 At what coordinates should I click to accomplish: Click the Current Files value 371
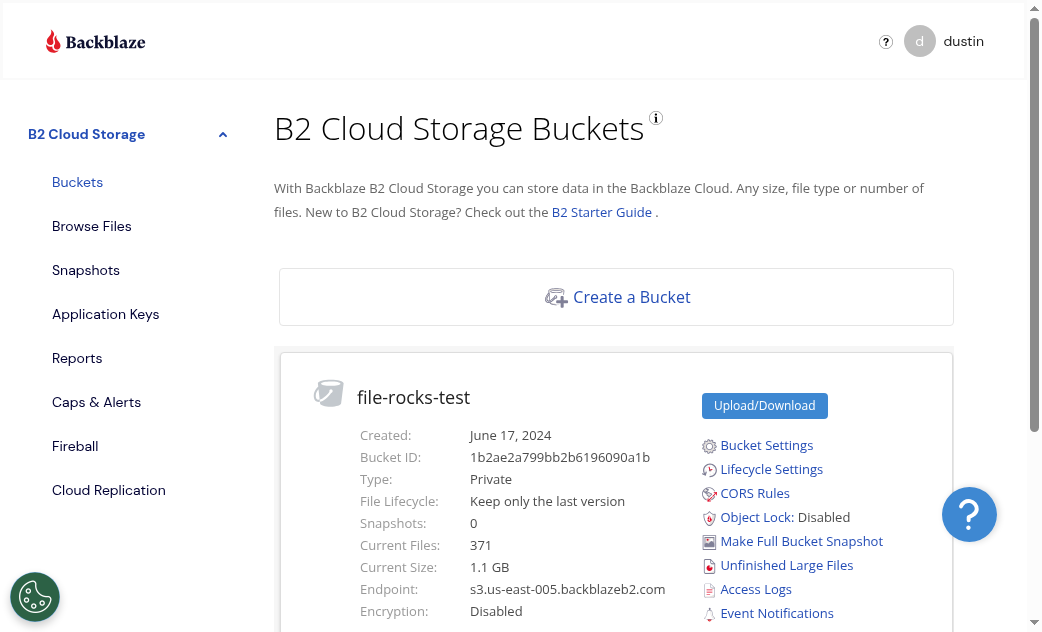[480, 546]
